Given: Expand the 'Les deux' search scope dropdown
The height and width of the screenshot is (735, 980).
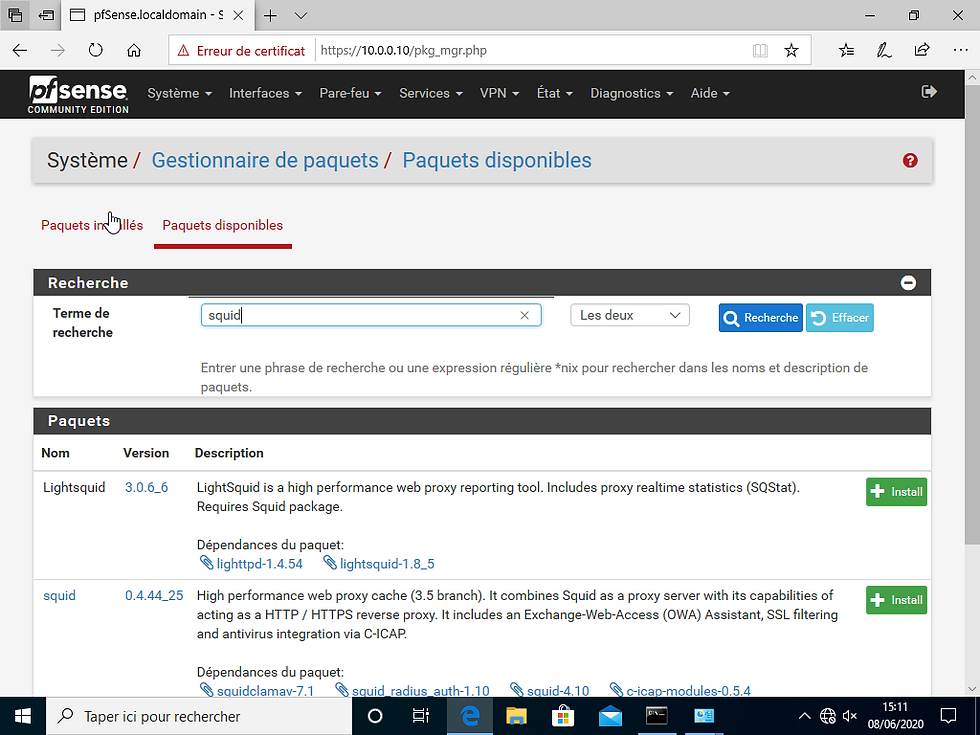Looking at the screenshot, I should [x=630, y=315].
